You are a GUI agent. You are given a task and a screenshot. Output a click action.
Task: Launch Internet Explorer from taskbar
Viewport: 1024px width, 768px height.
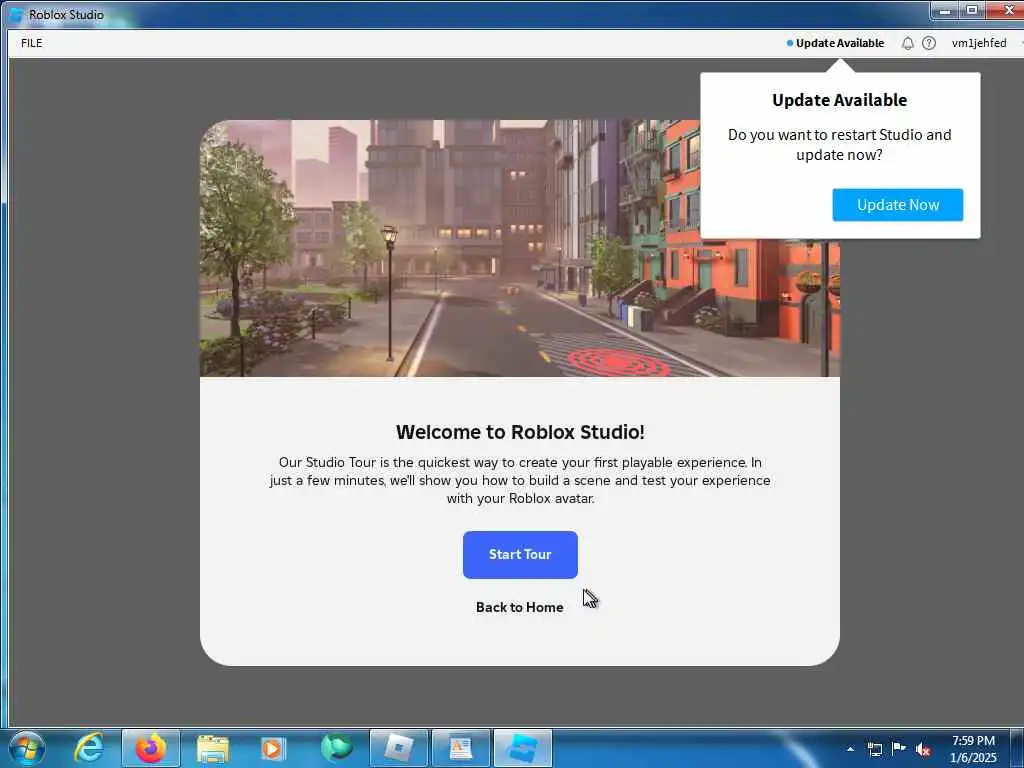(89, 748)
